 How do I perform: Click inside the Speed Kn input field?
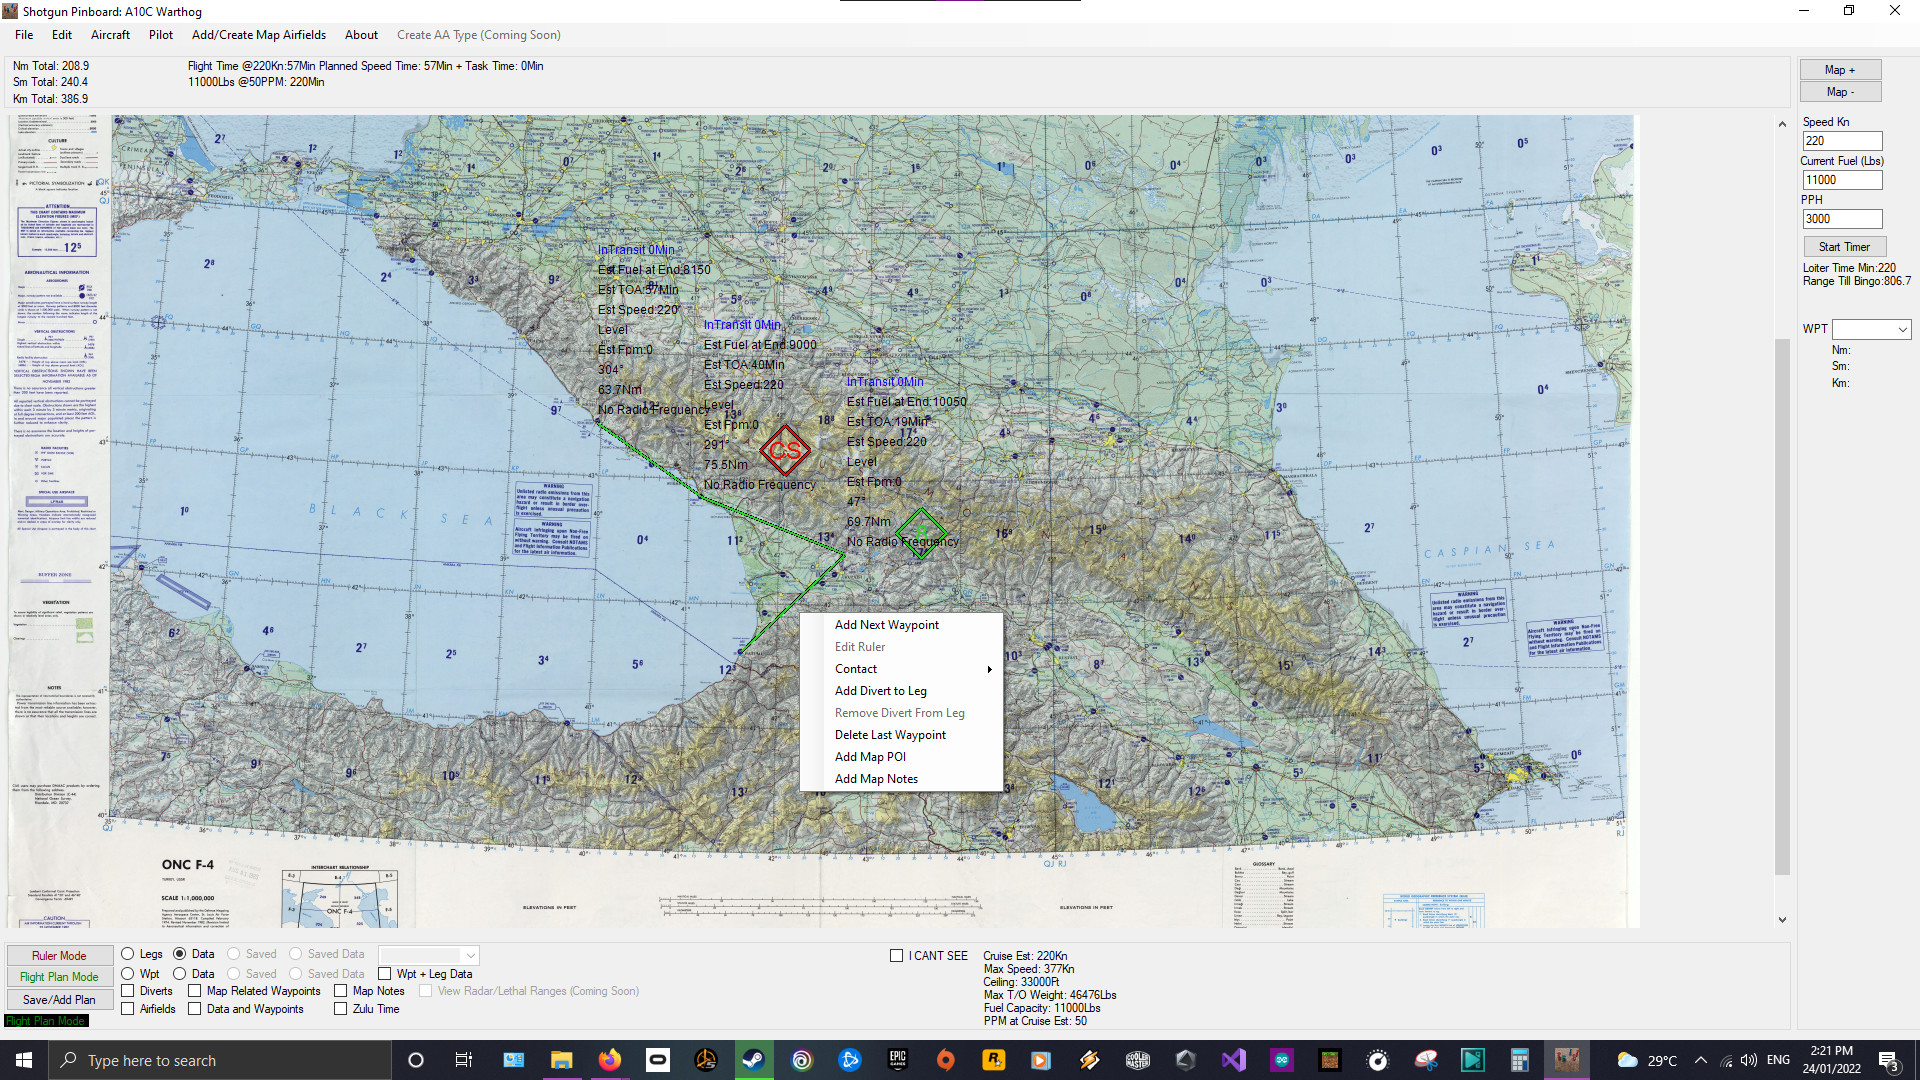1841,141
